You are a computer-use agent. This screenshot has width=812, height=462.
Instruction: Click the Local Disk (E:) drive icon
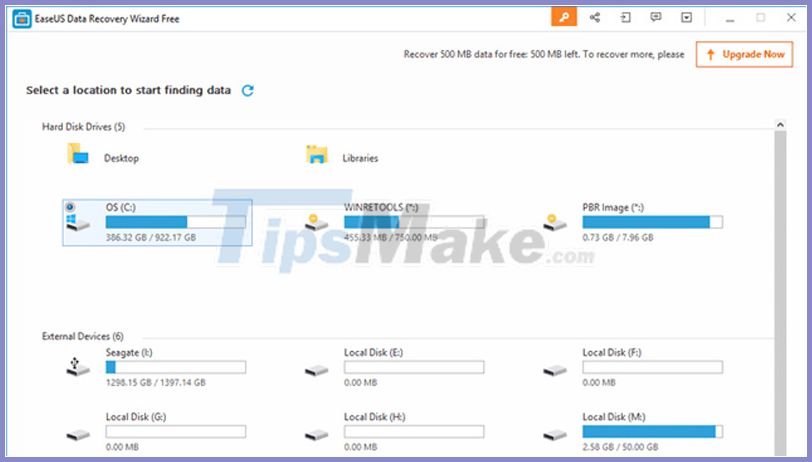coord(316,371)
